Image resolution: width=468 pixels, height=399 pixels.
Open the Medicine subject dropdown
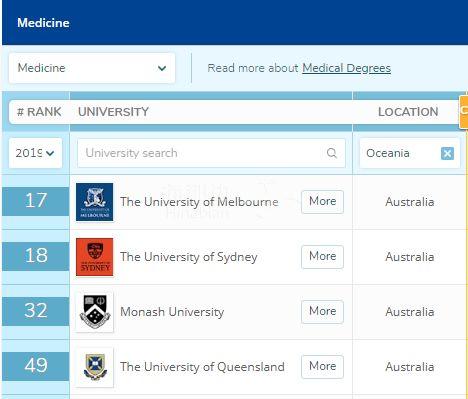click(x=92, y=68)
